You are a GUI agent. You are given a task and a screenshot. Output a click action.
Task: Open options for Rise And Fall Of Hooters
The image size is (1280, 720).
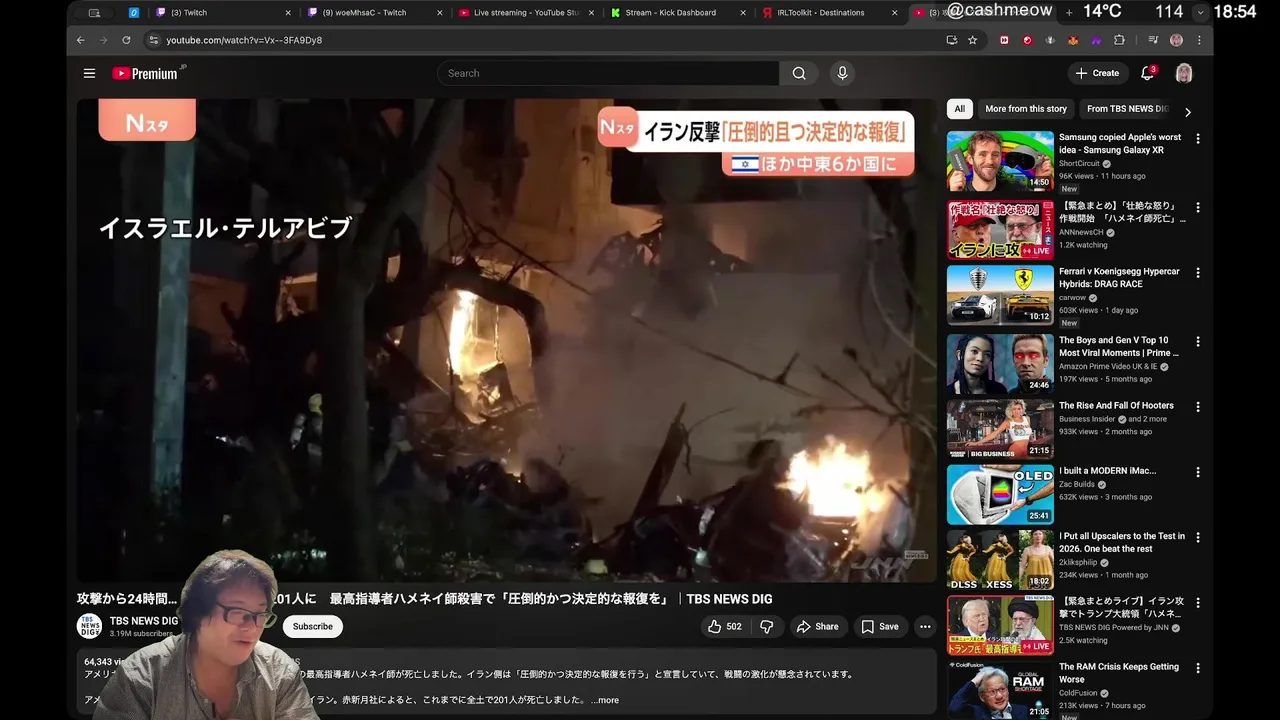click(x=1197, y=407)
